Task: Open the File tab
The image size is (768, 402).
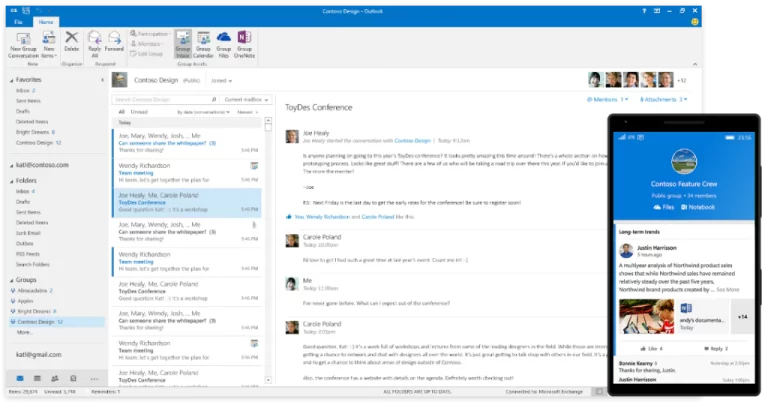Action: click(x=18, y=22)
